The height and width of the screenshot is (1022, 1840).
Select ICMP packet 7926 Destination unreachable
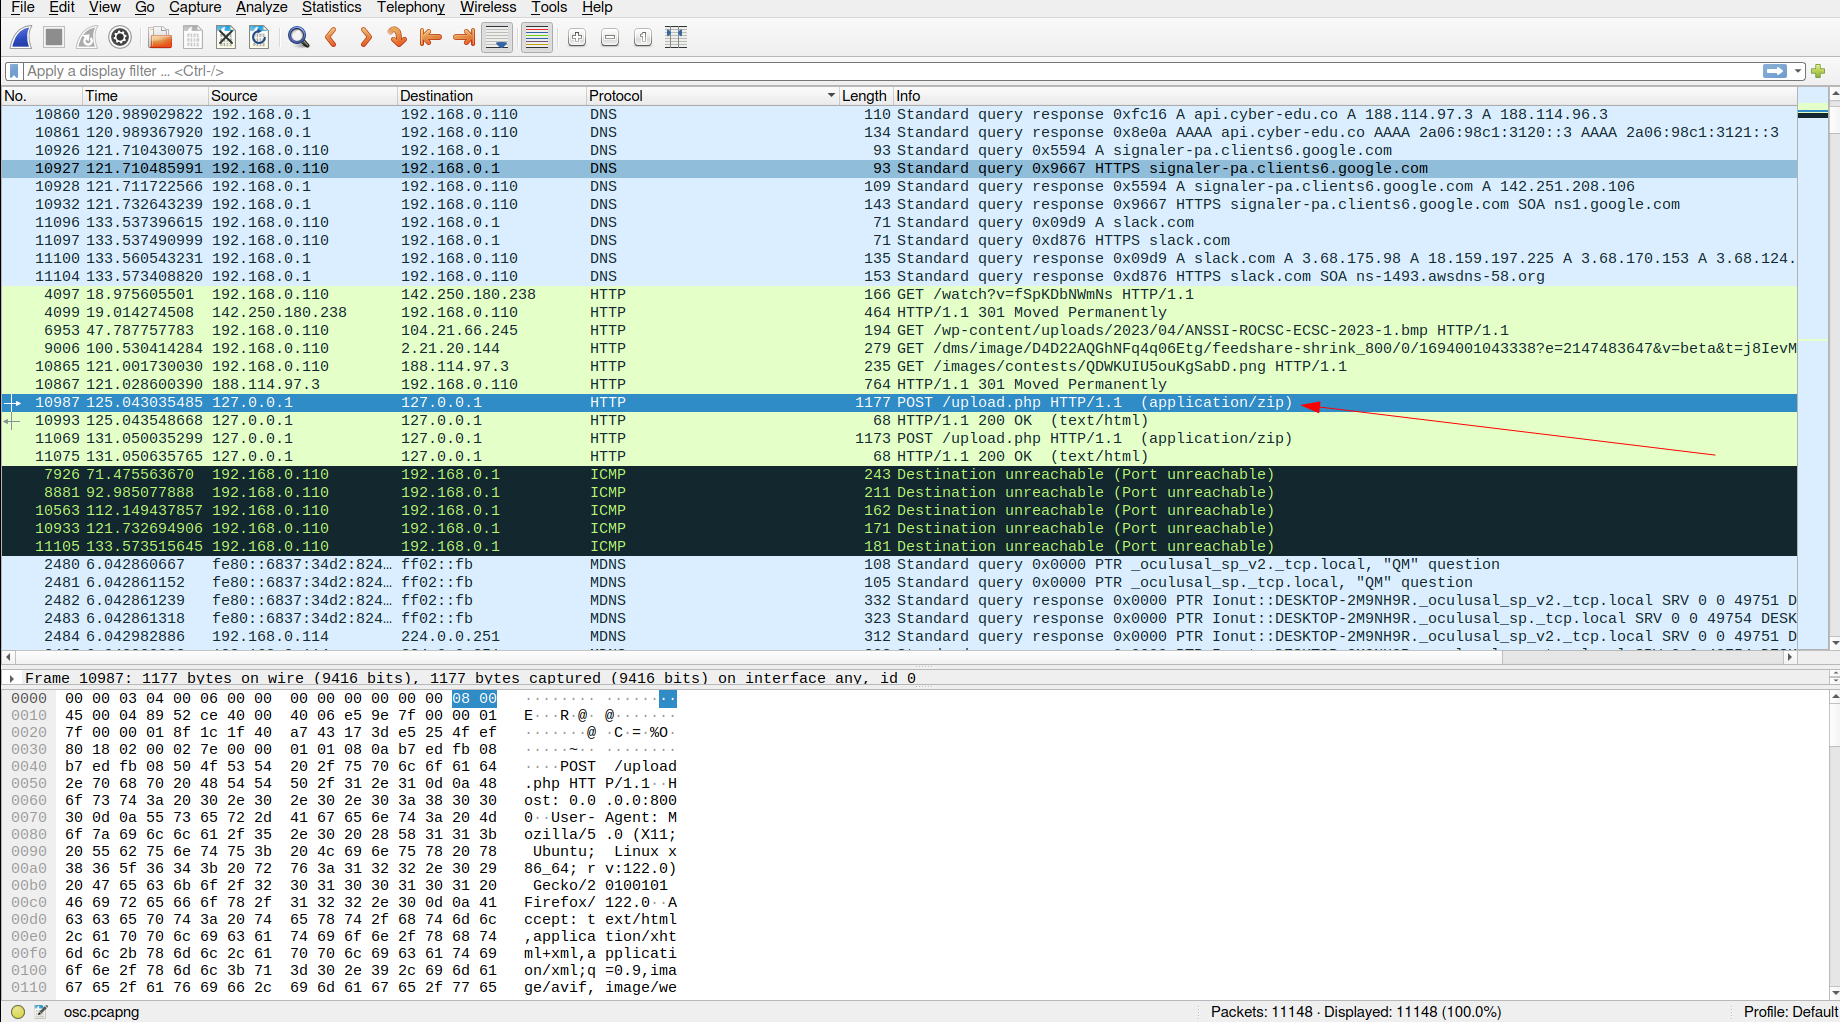coord(899,474)
